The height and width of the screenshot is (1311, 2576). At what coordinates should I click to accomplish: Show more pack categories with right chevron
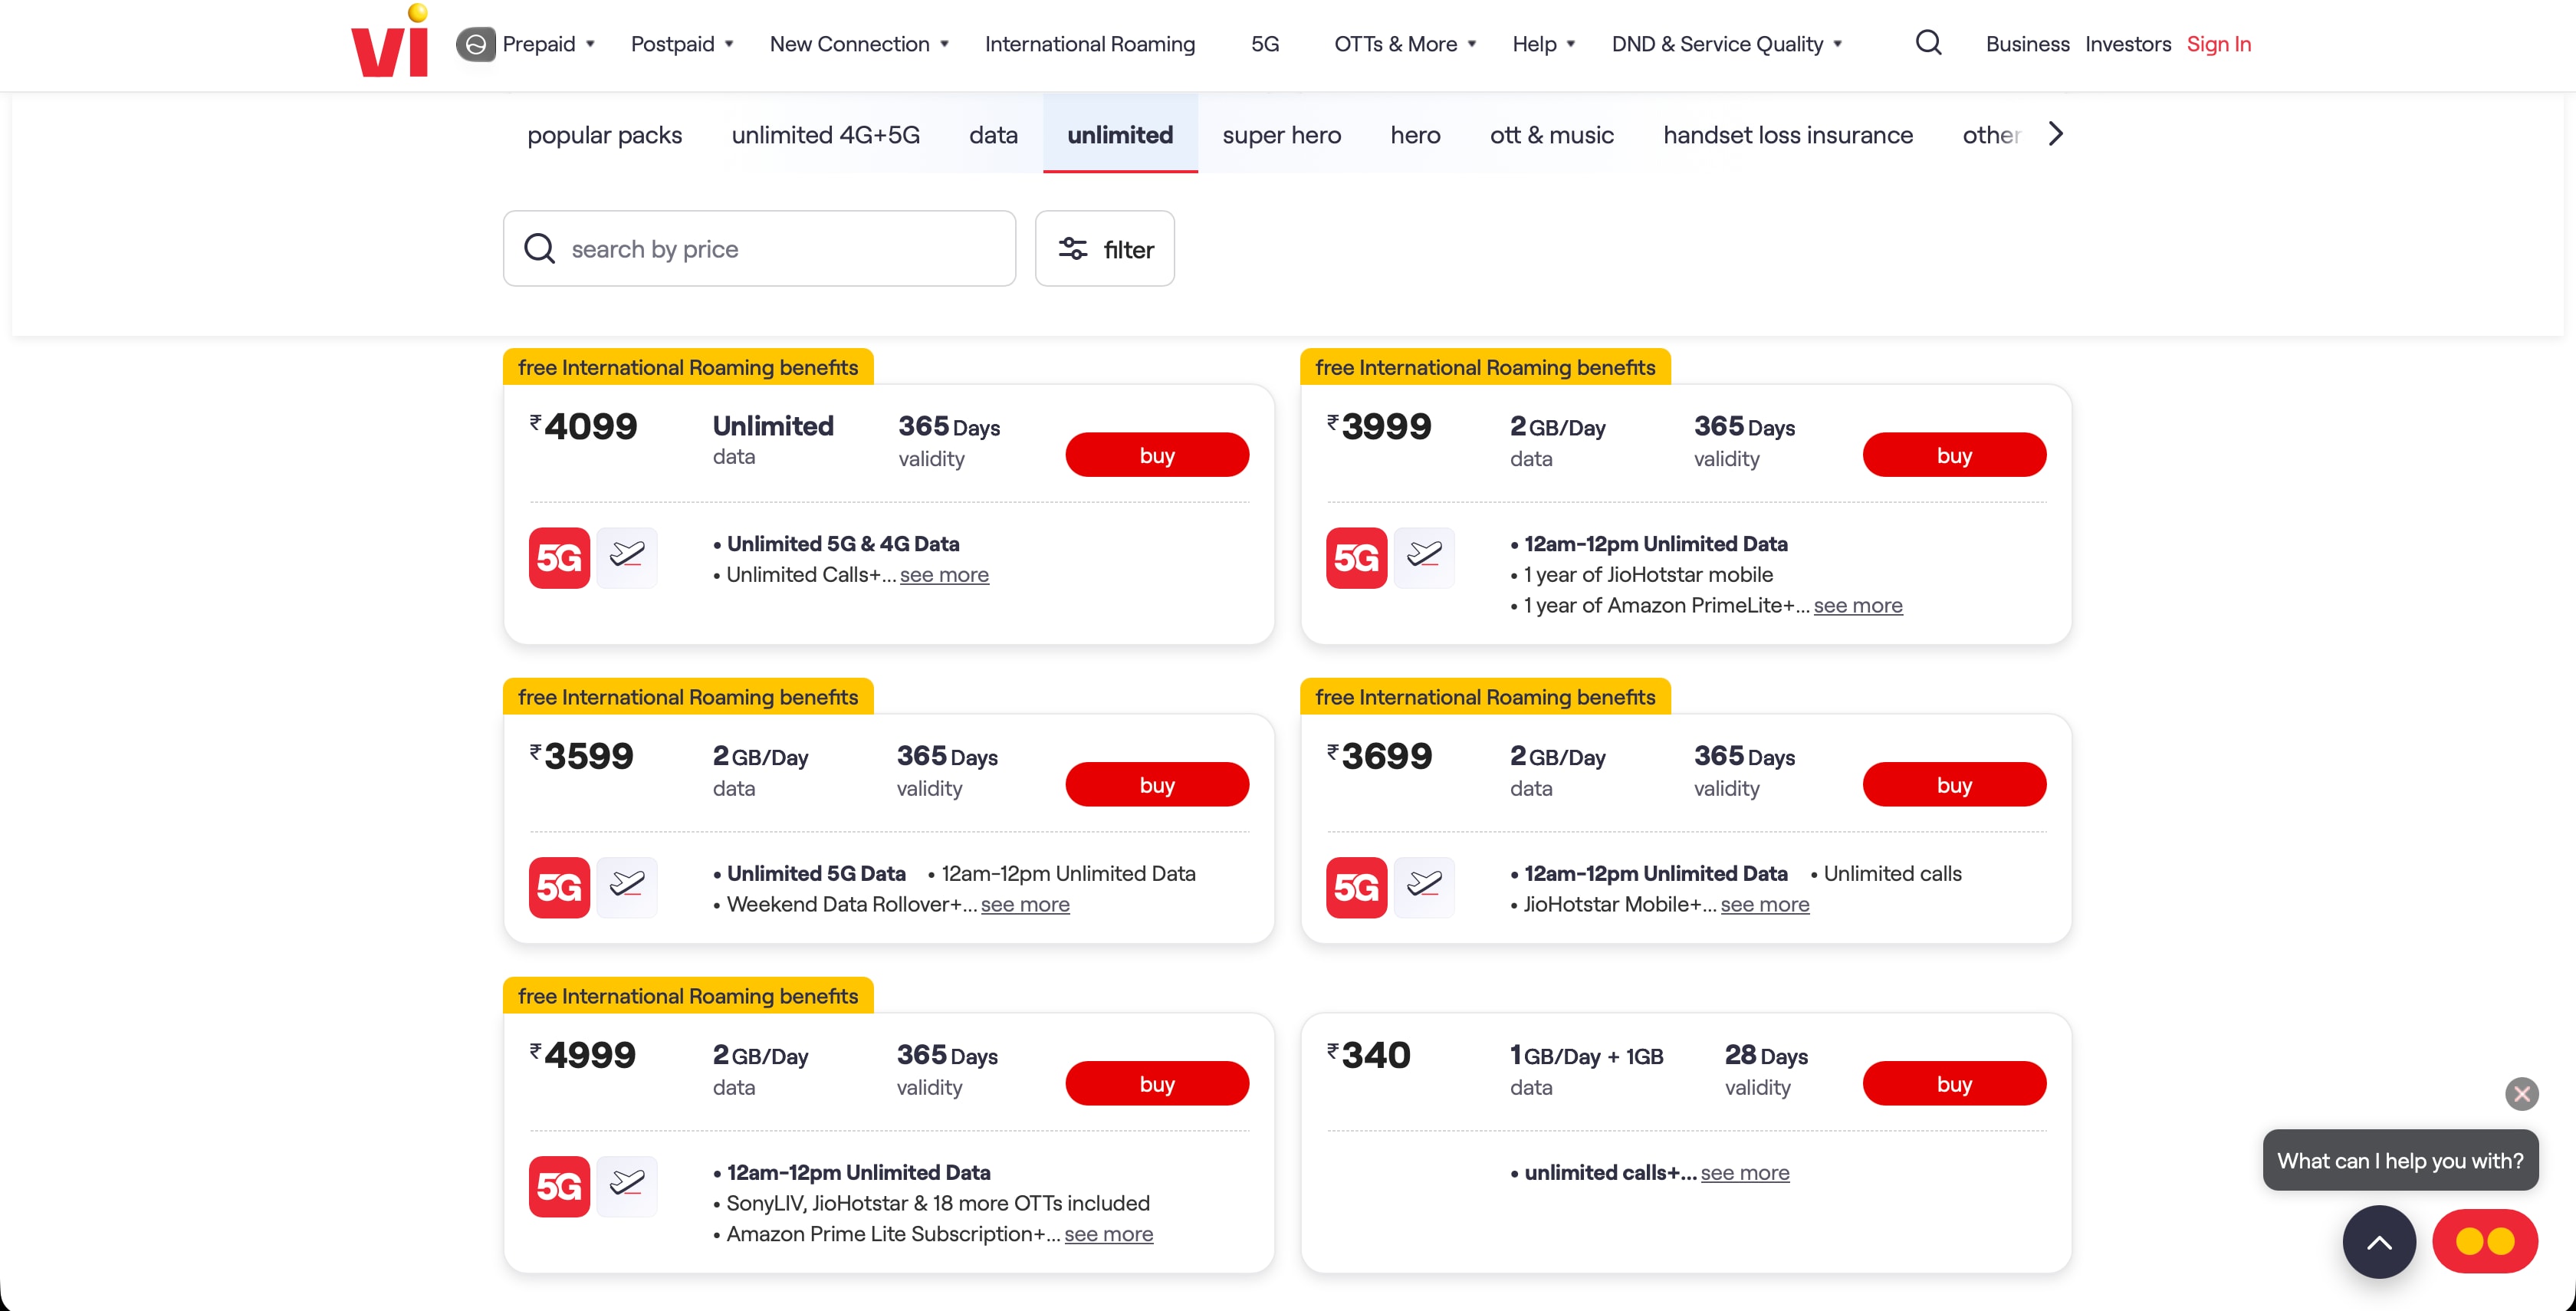point(2055,133)
